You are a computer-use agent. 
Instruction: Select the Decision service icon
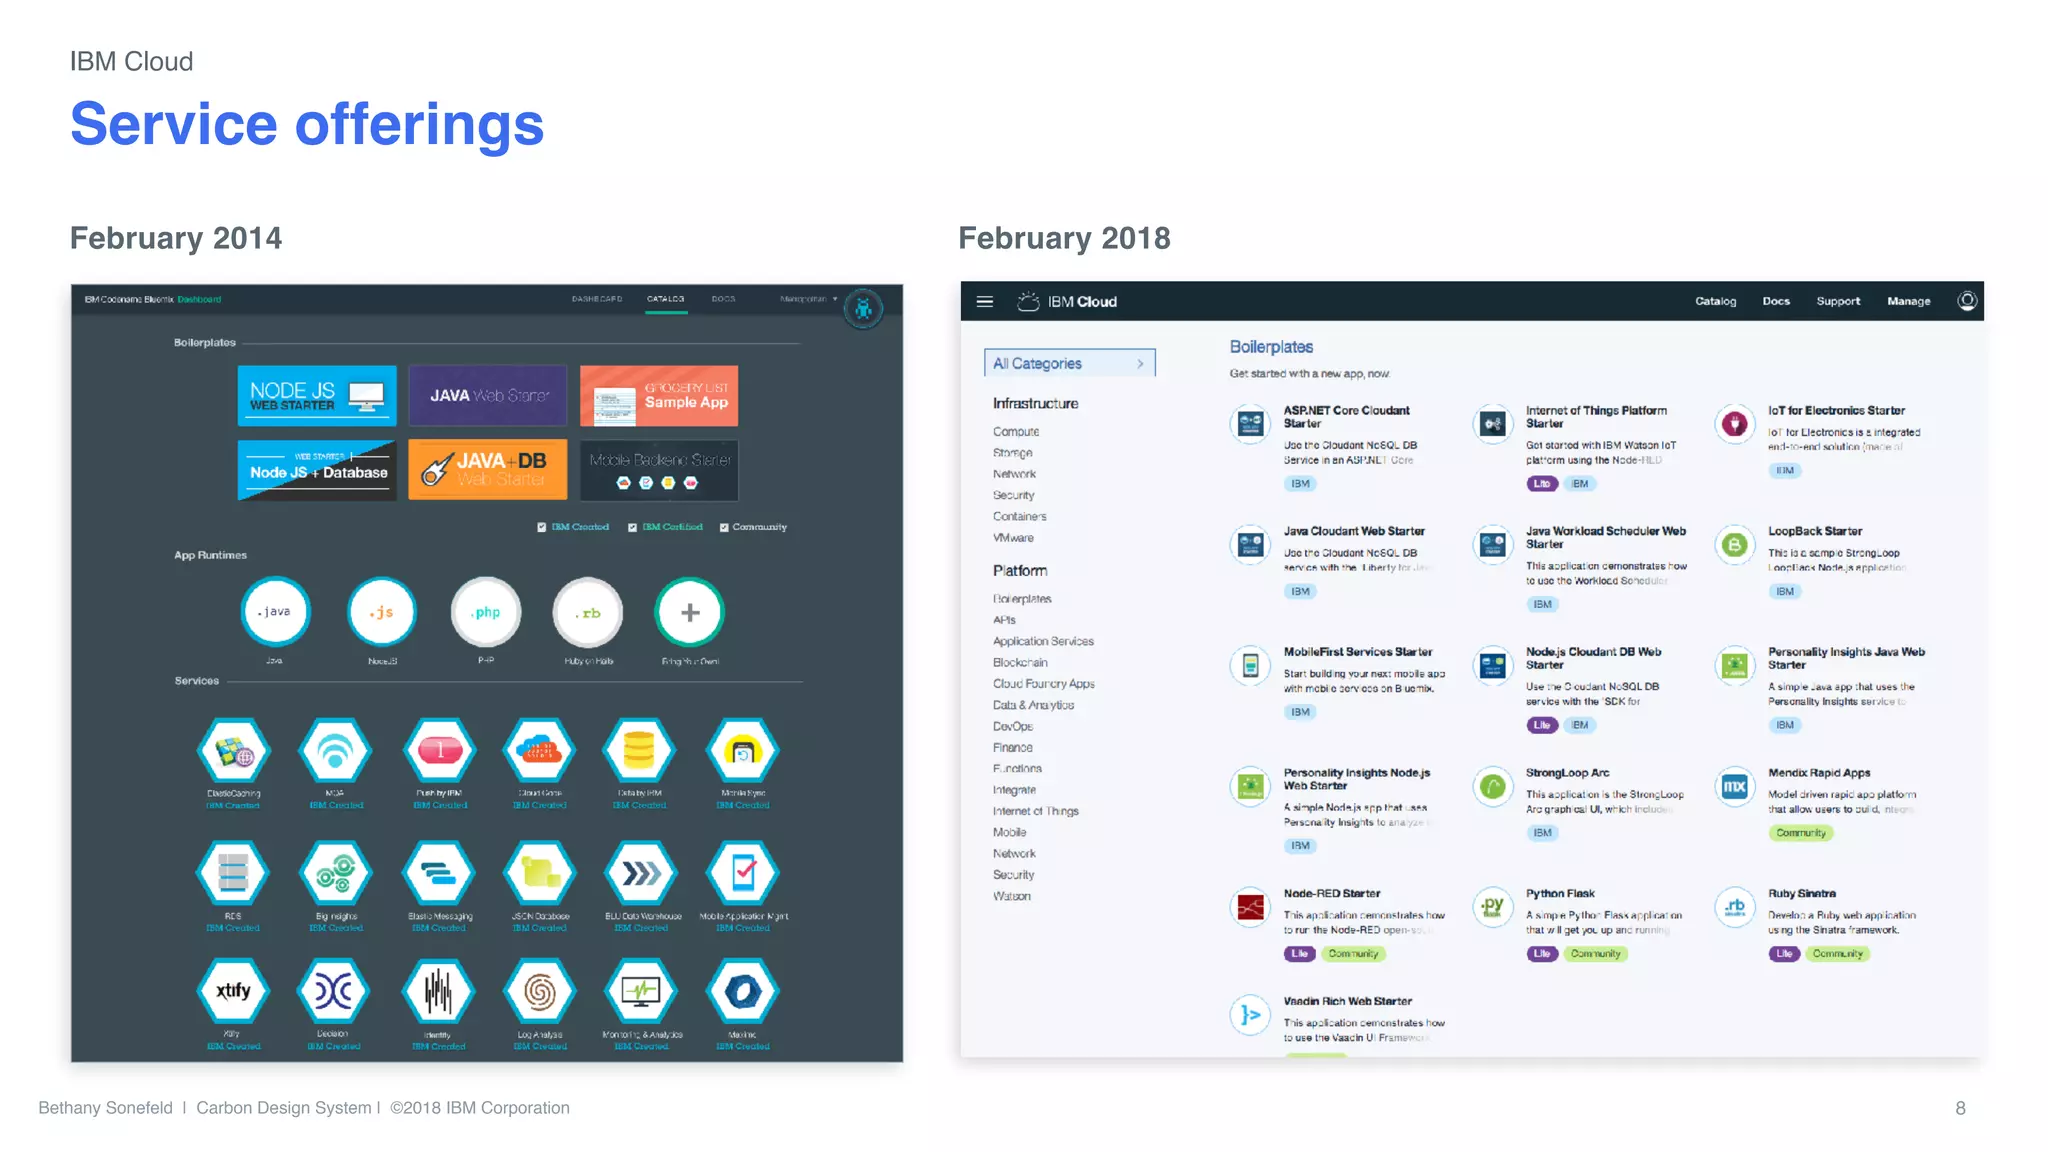click(334, 991)
